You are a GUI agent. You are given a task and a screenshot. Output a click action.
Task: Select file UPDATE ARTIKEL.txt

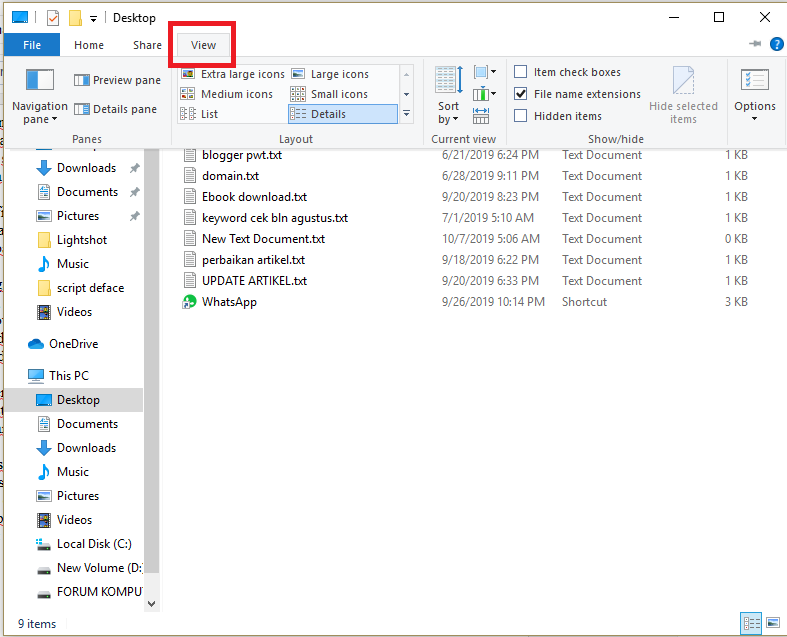(254, 282)
